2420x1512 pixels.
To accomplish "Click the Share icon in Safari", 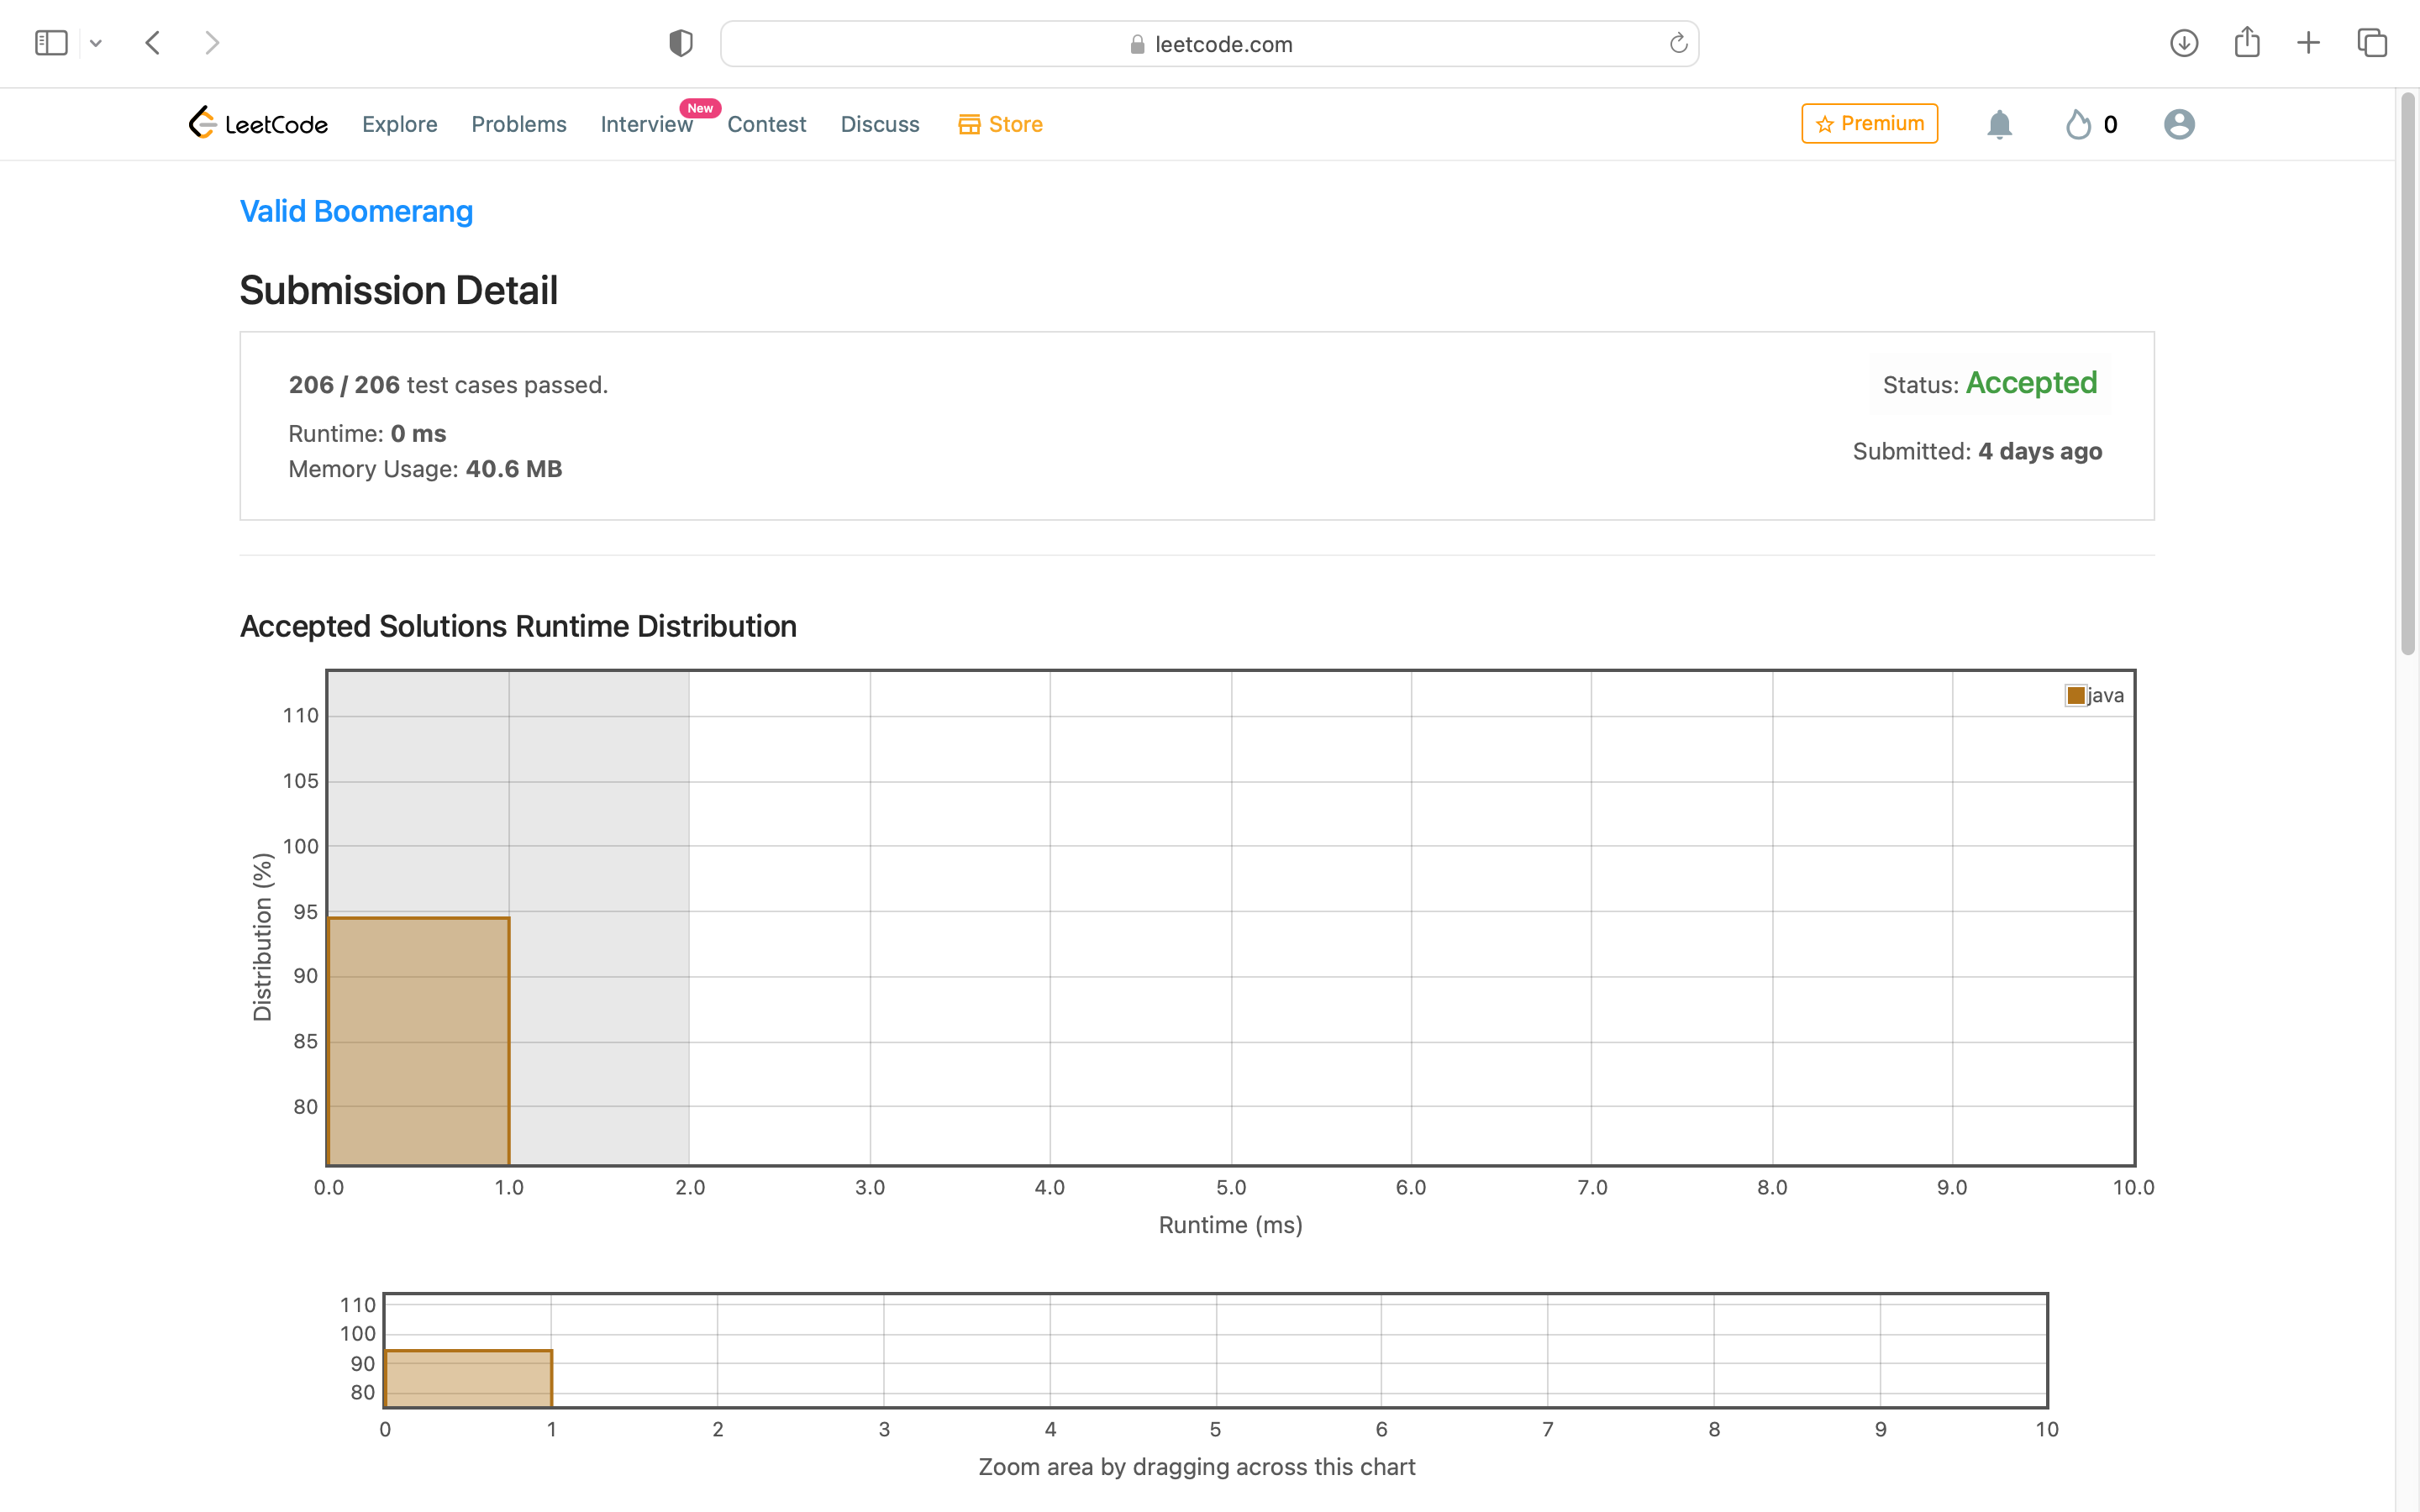I will [x=2247, y=43].
